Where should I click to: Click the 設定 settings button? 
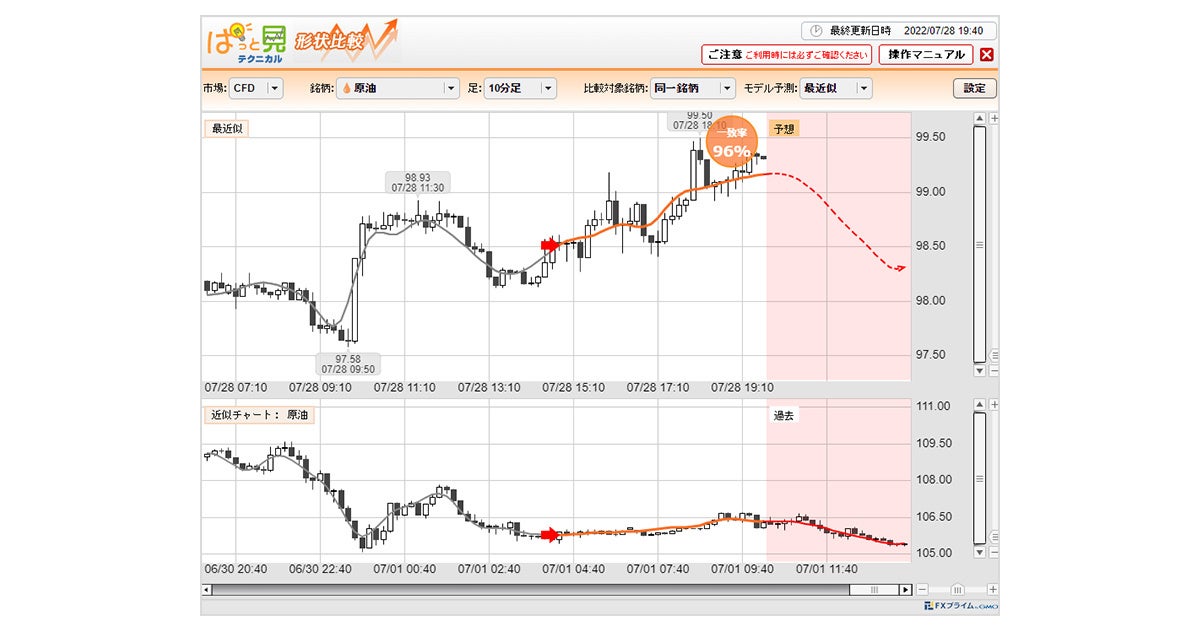point(975,88)
